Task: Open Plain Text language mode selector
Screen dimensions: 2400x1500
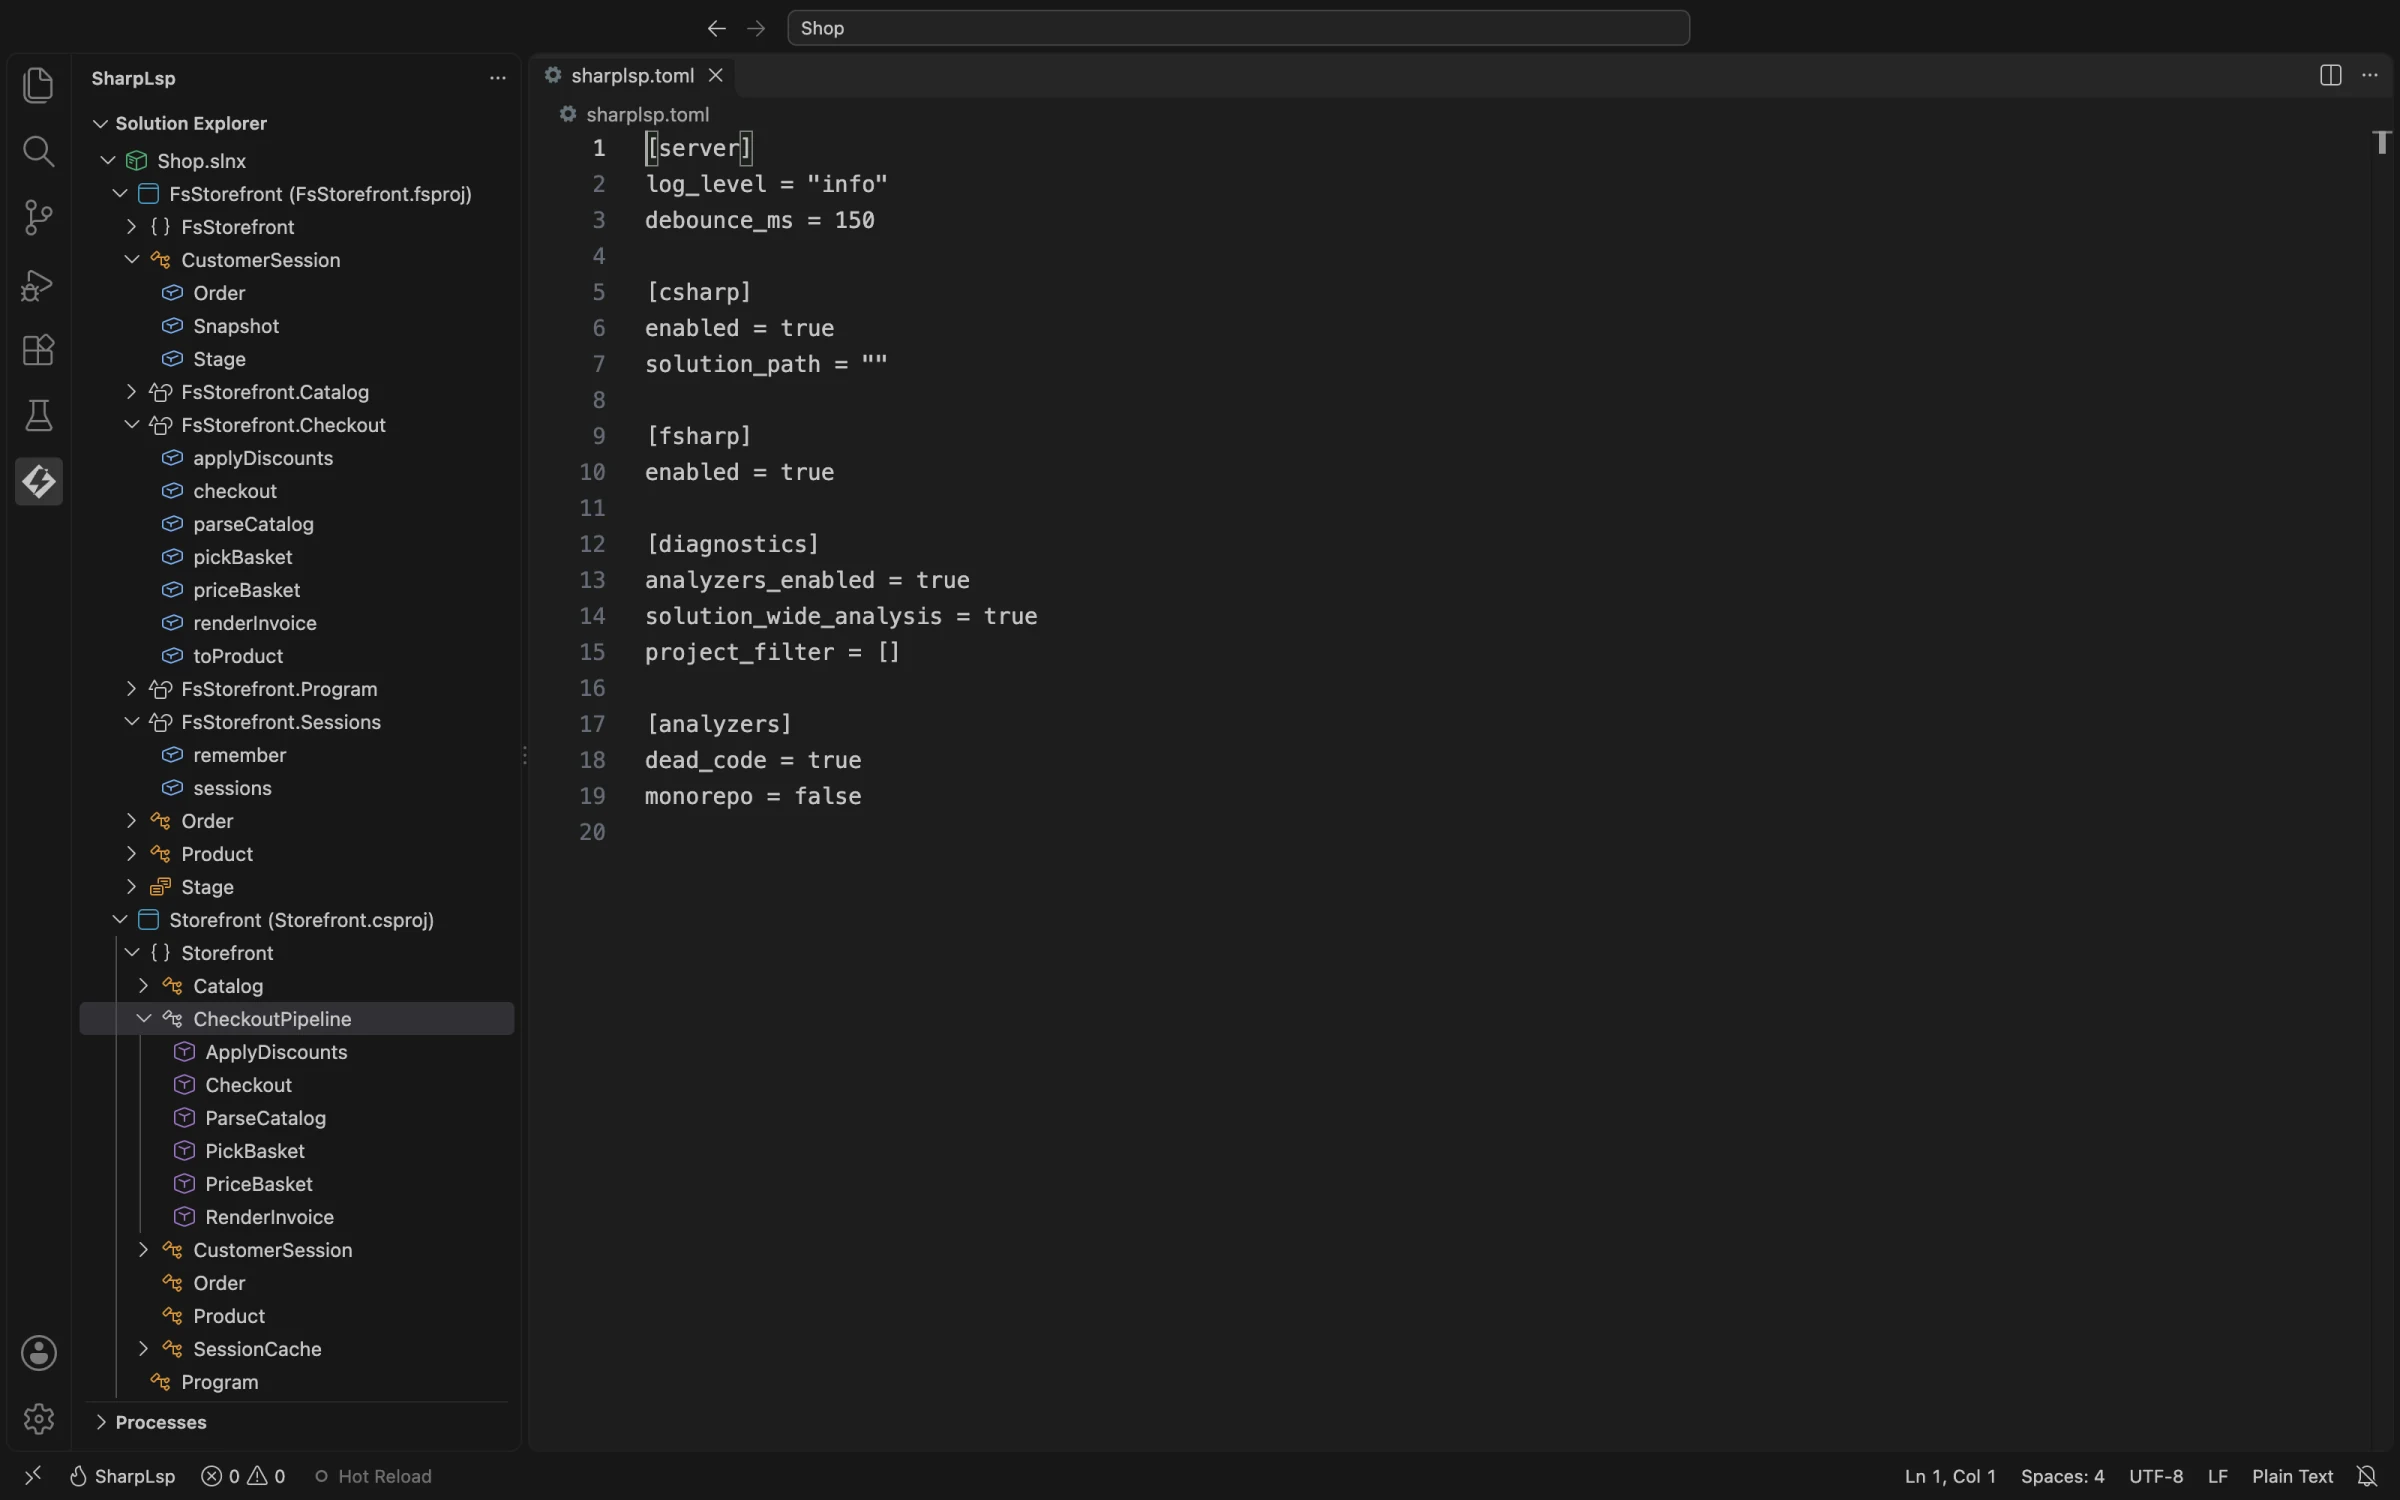Action: pyautogui.click(x=2292, y=1476)
